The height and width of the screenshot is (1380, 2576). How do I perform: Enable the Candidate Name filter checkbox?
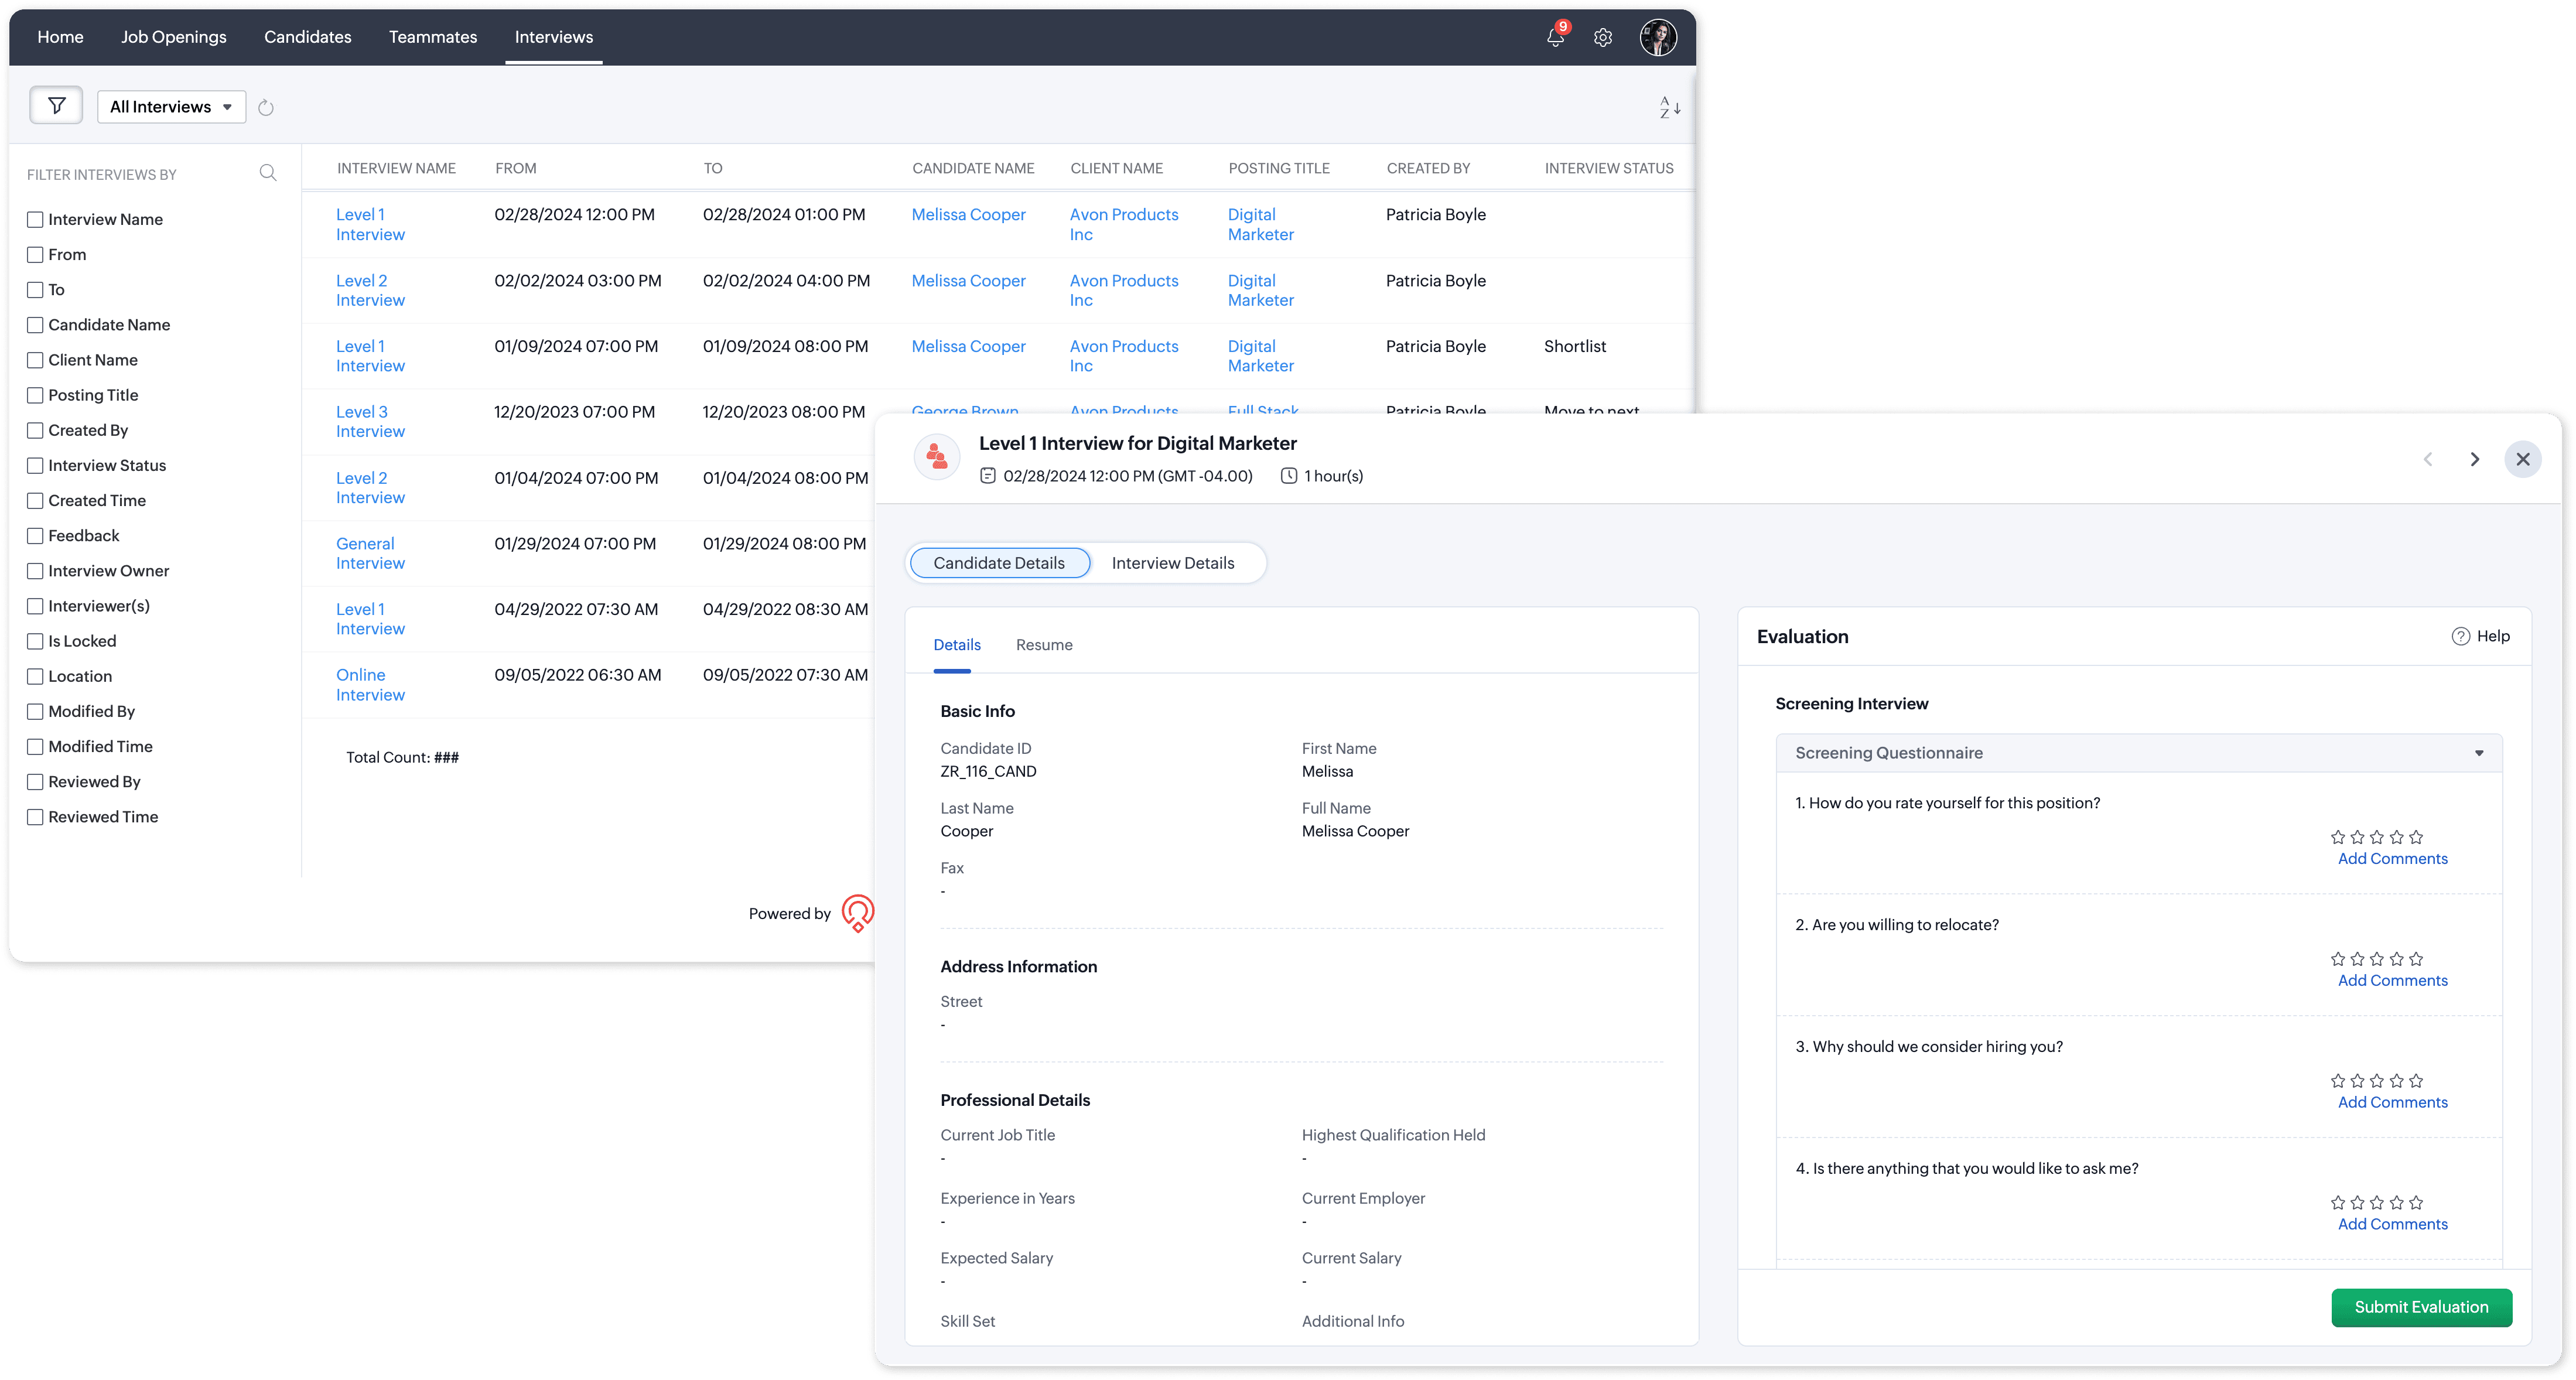coord(36,325)
